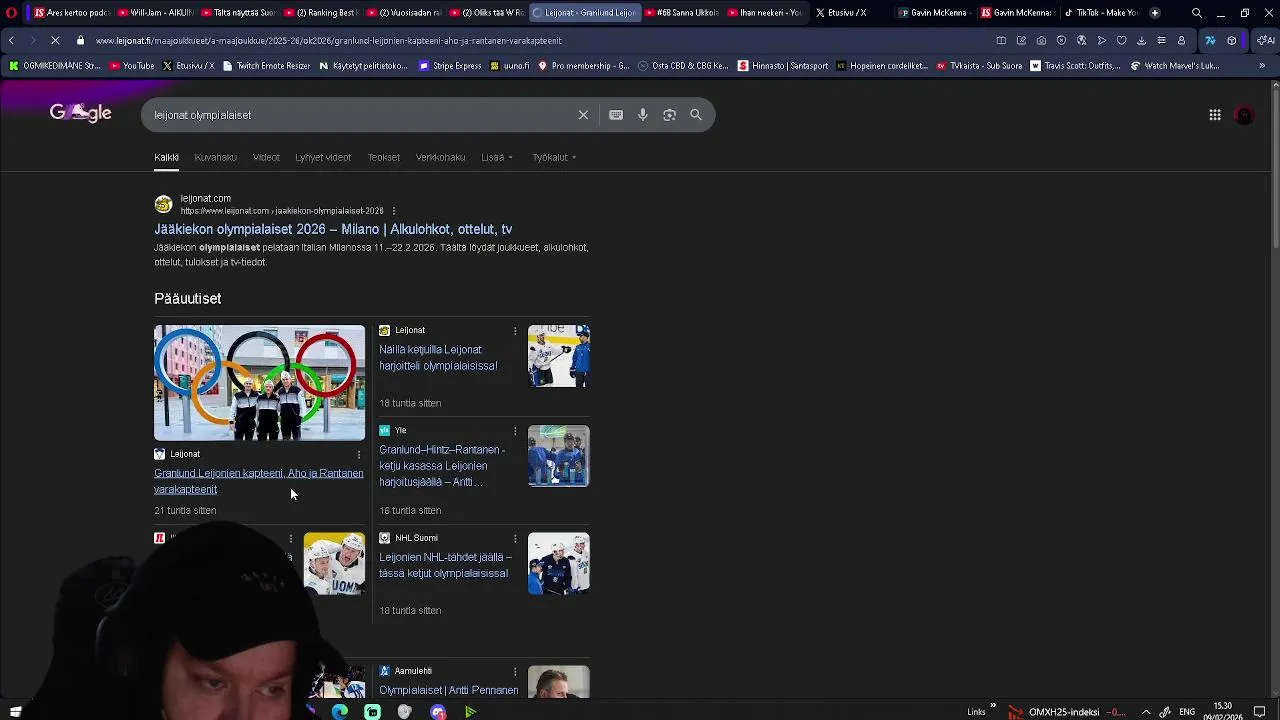The image size is (1280, 720).
Task: Open options dots on Granlund kapteeni card
Action: pos(359,454)
